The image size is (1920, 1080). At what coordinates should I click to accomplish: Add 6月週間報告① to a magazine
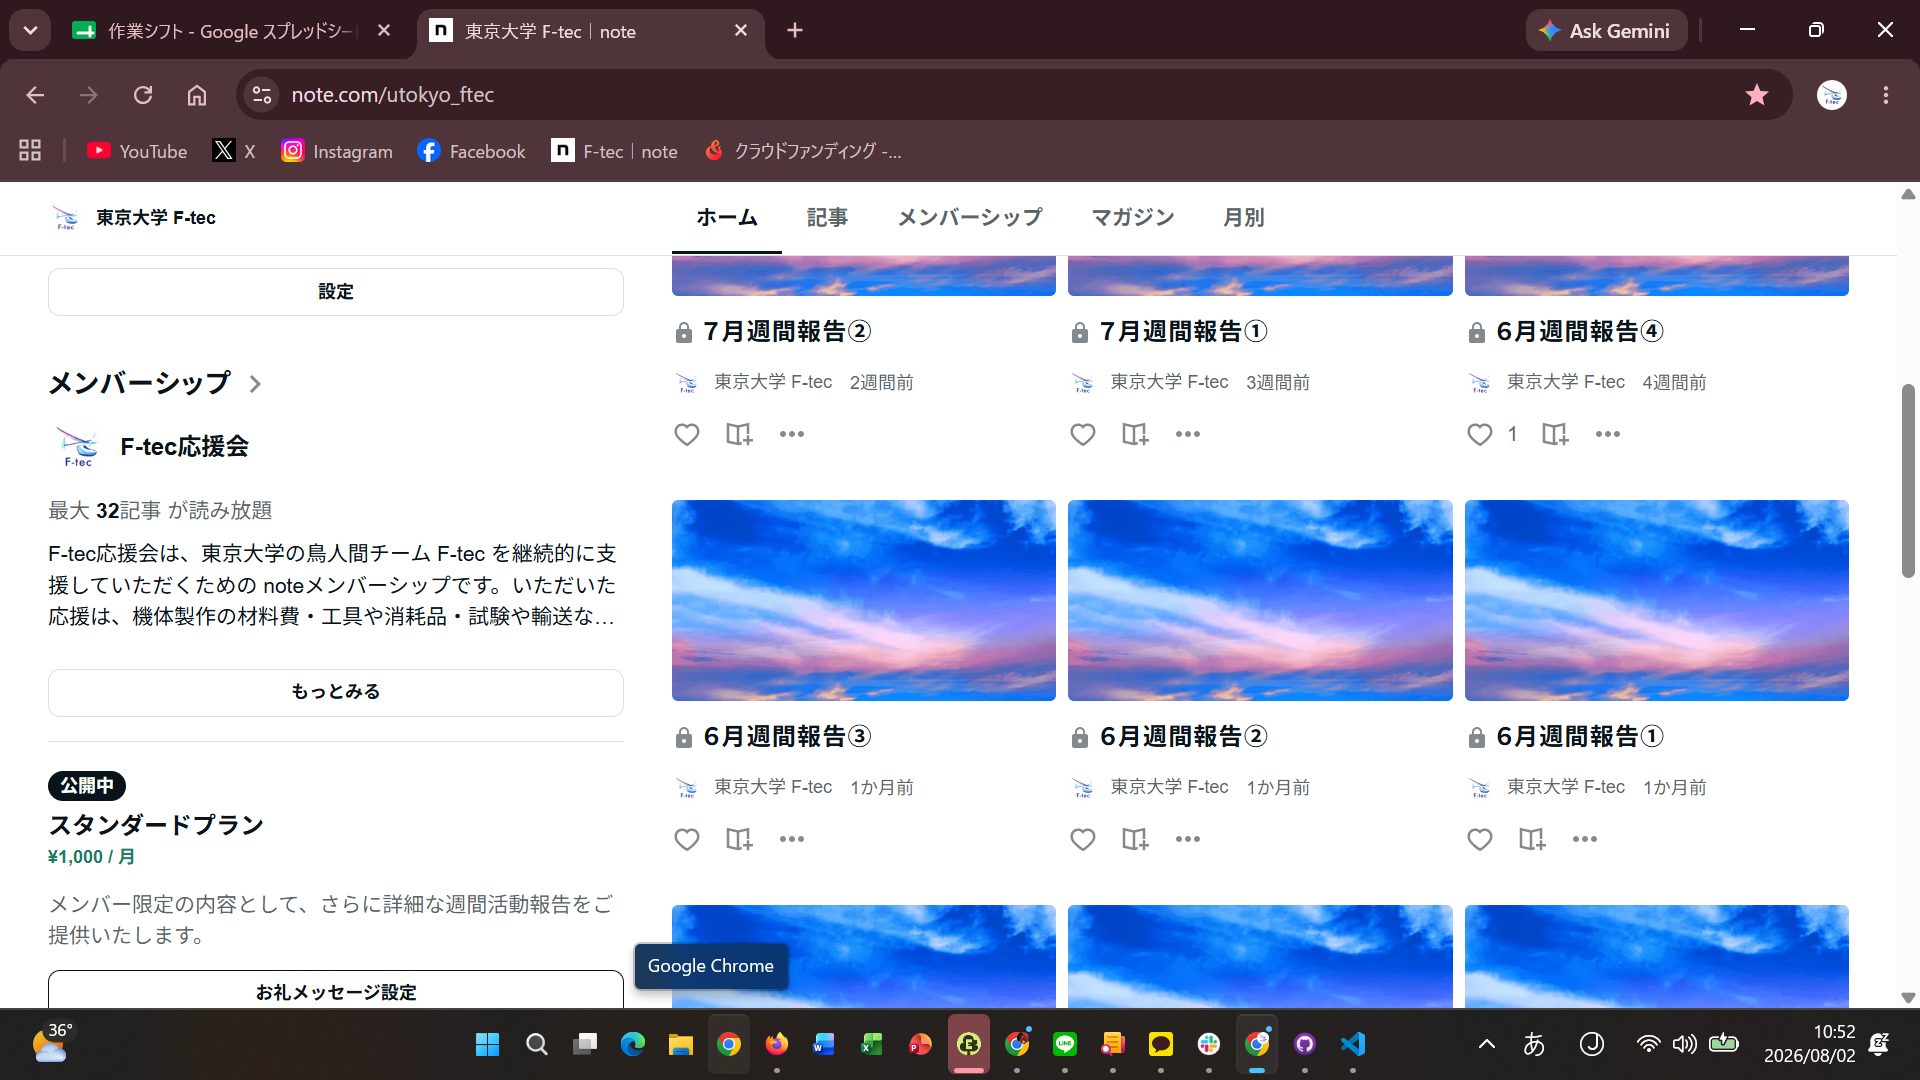click(1532, 839)
